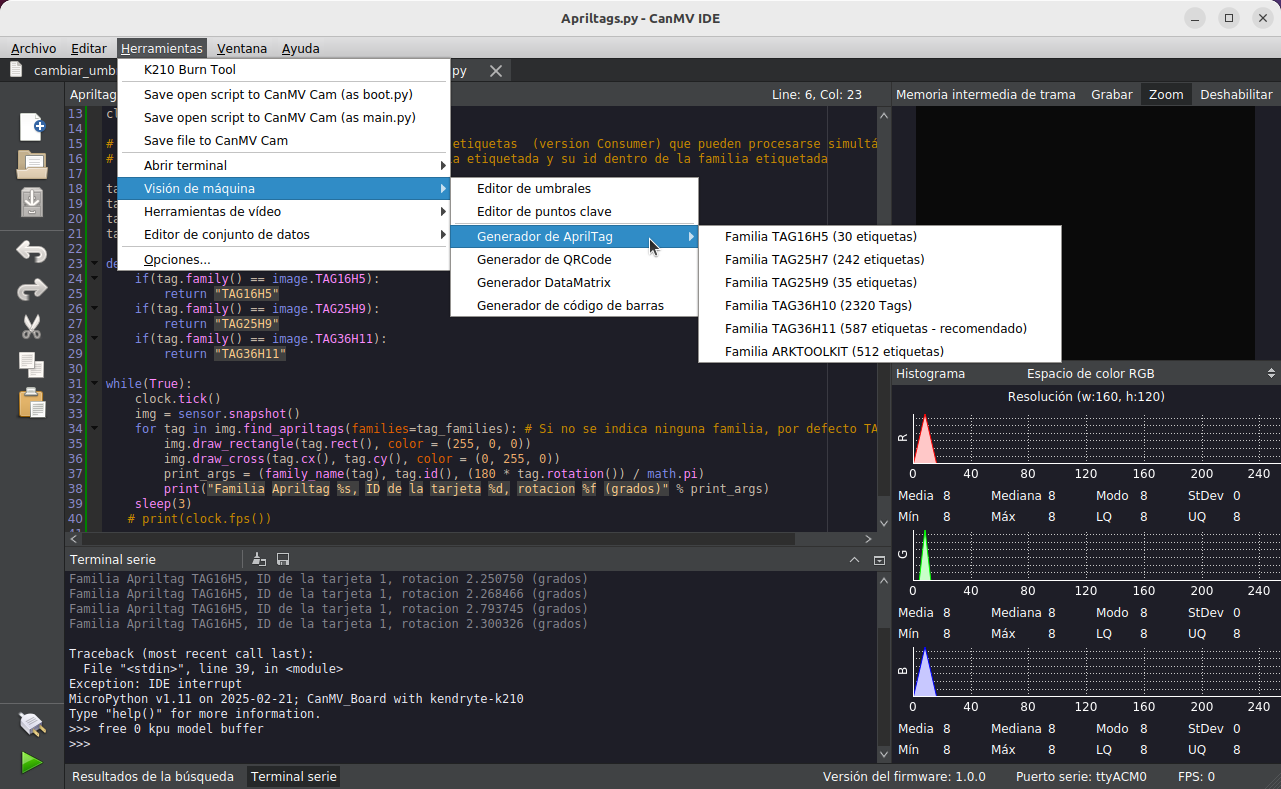Image resolution: width=1281 pixels, height=789 pixels.
Task: Close the open editor tab with the X
Action: pyautogui.click(x=495, y=71)
